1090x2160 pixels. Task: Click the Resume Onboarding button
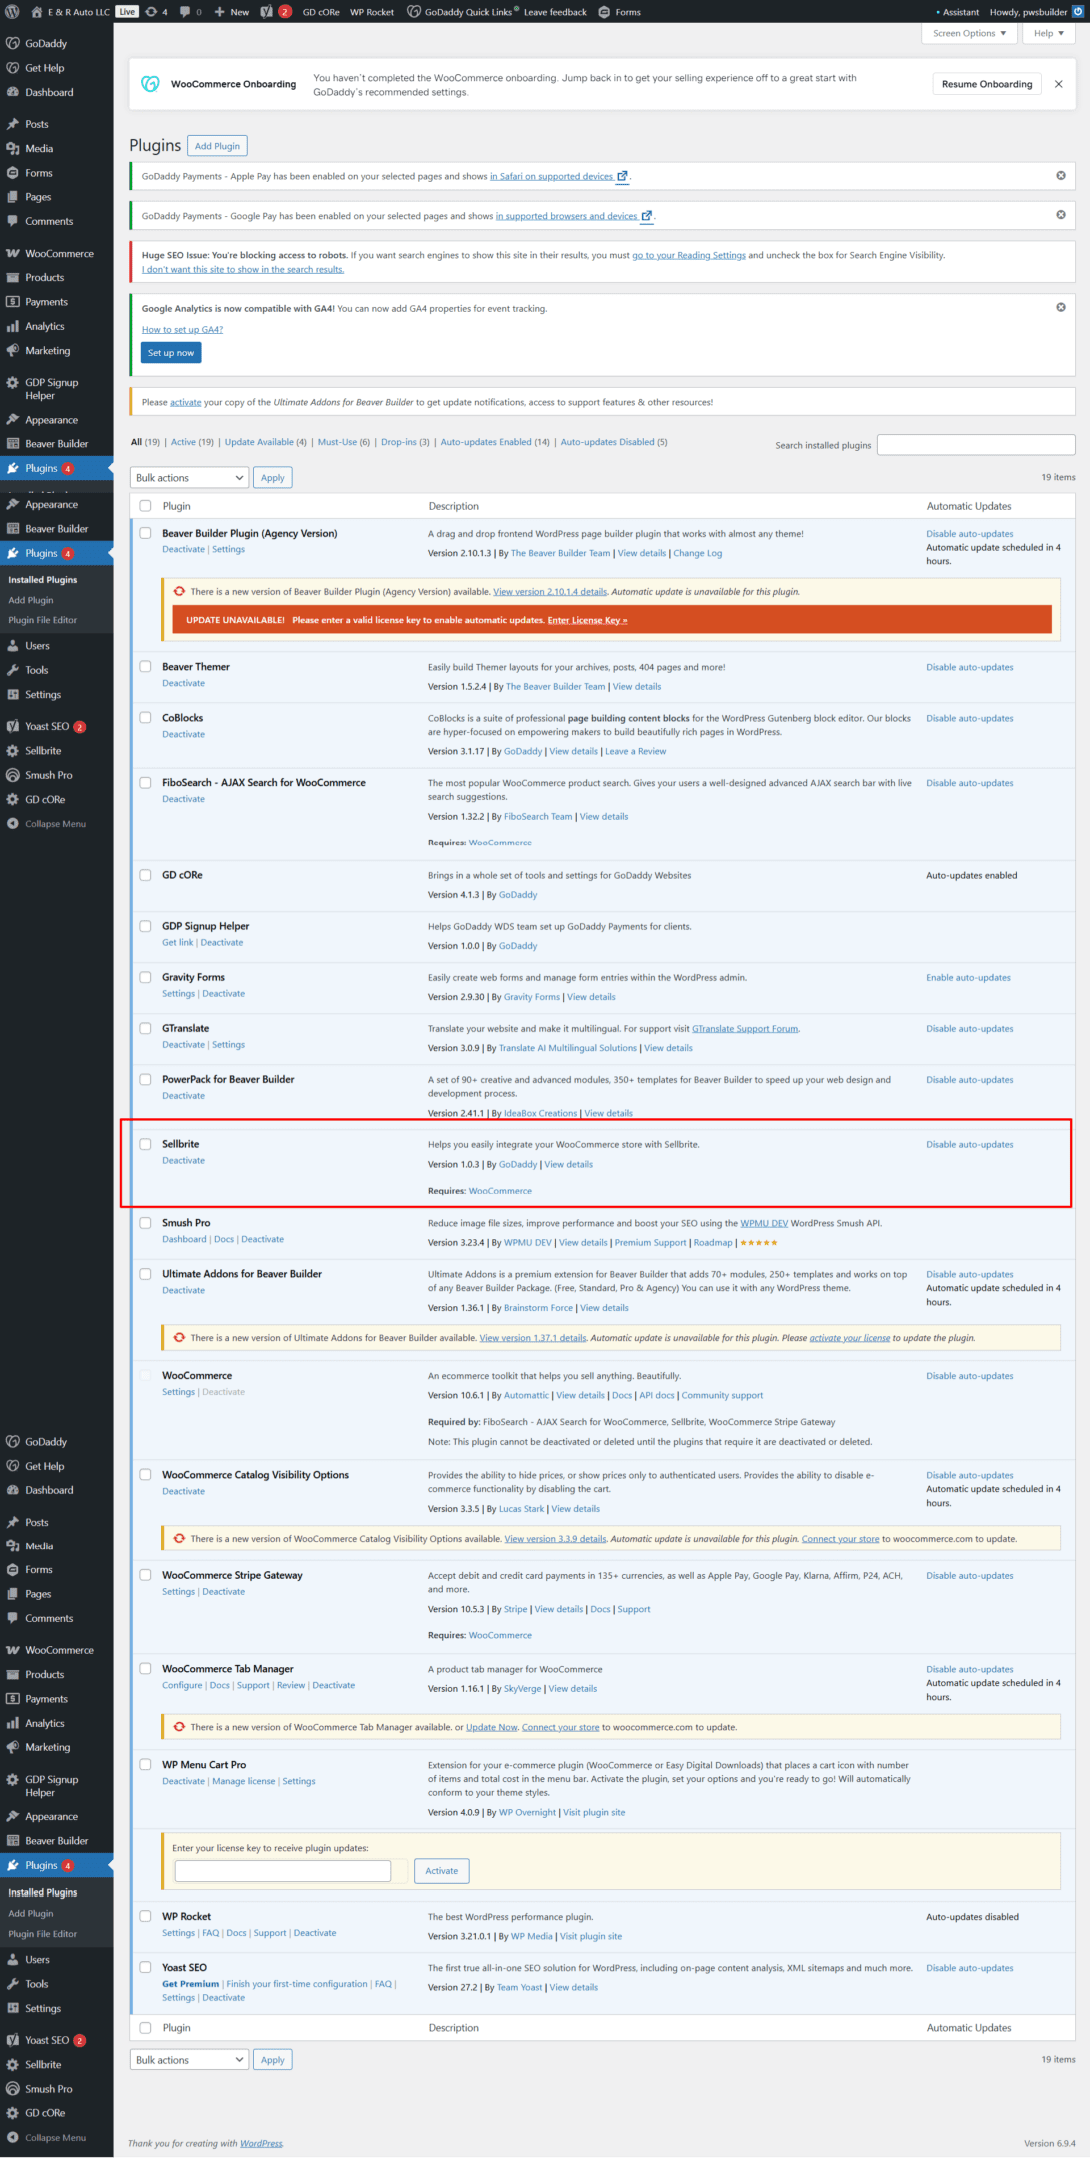point(987,84)
